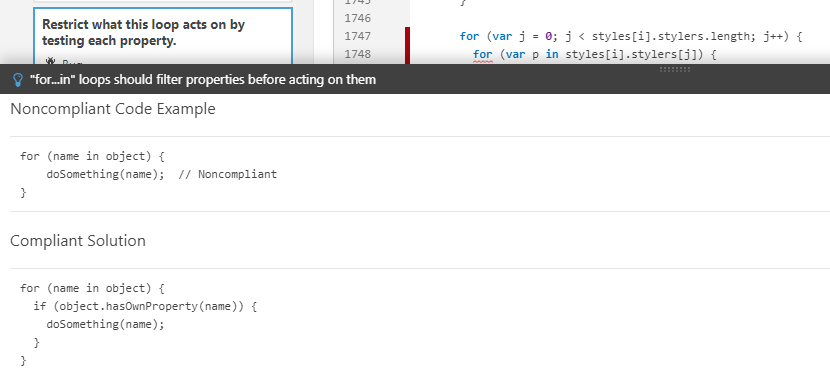830x377 pixels.
Task: Click the 'Noncompliant Code Example' heading
Action: coord(113,109)
